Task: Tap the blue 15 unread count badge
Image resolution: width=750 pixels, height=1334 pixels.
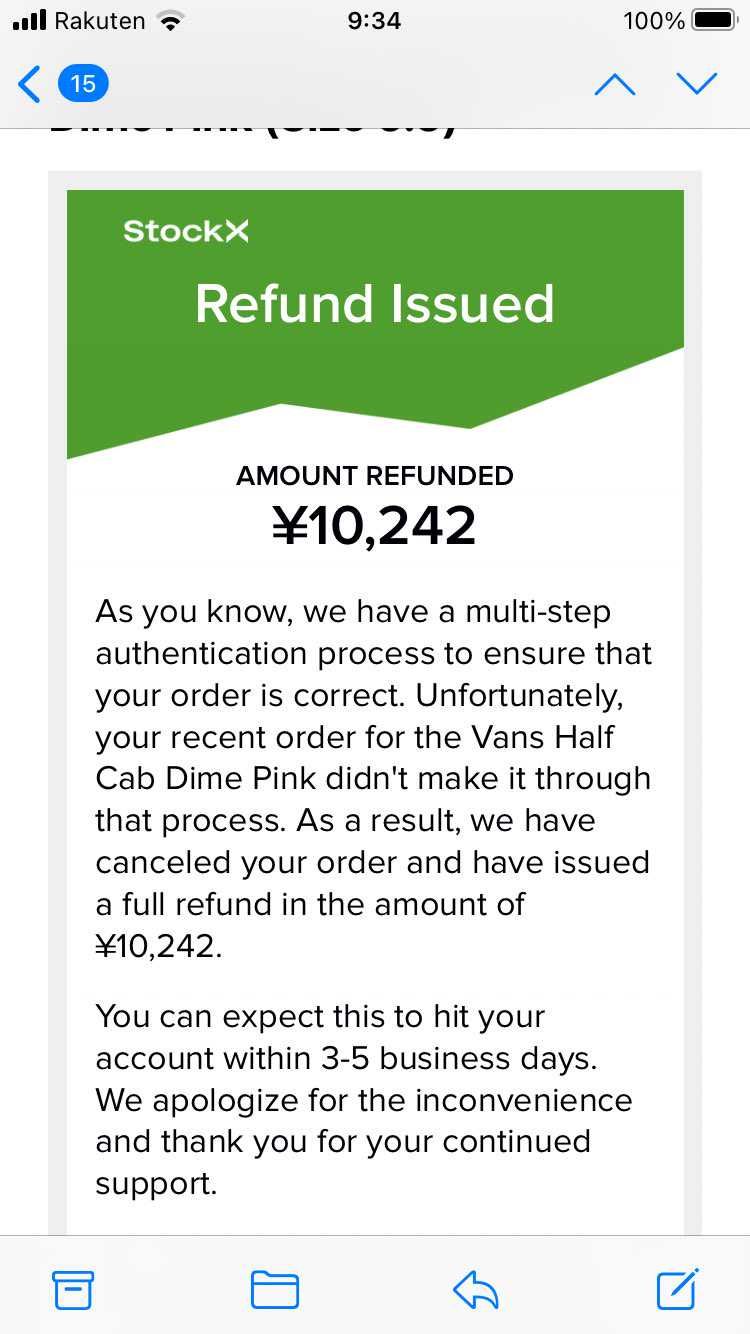Action: point(83,84)
